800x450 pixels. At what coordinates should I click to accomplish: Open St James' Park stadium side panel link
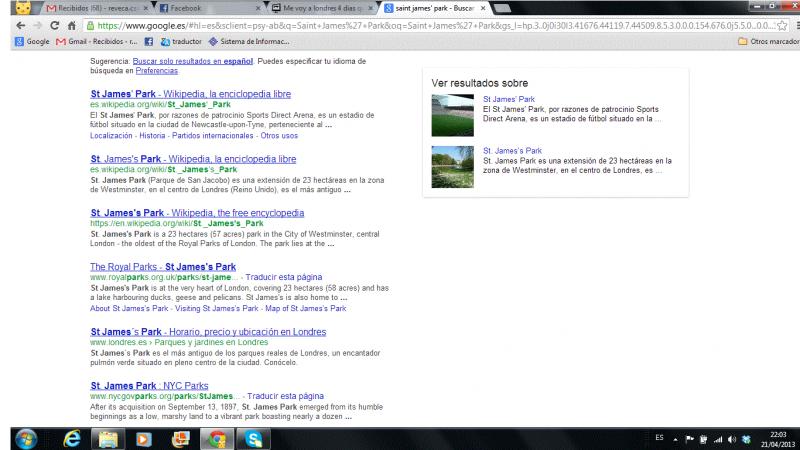tap(509, 99)
